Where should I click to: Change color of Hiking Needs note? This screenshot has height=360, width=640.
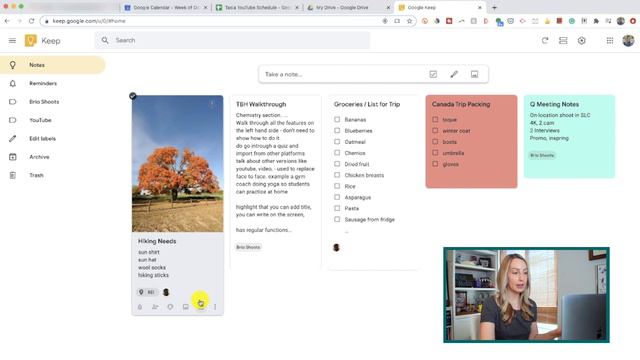coord(170,307)
